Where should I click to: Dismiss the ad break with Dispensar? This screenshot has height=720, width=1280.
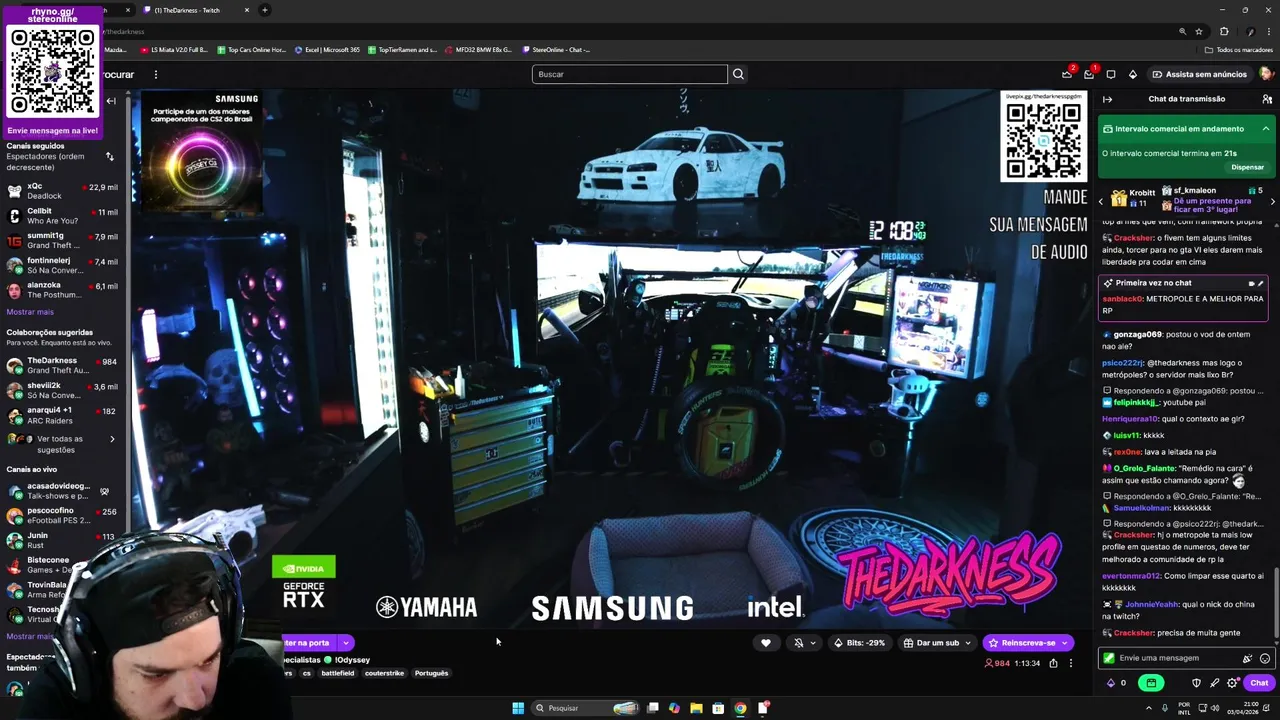1247,167
